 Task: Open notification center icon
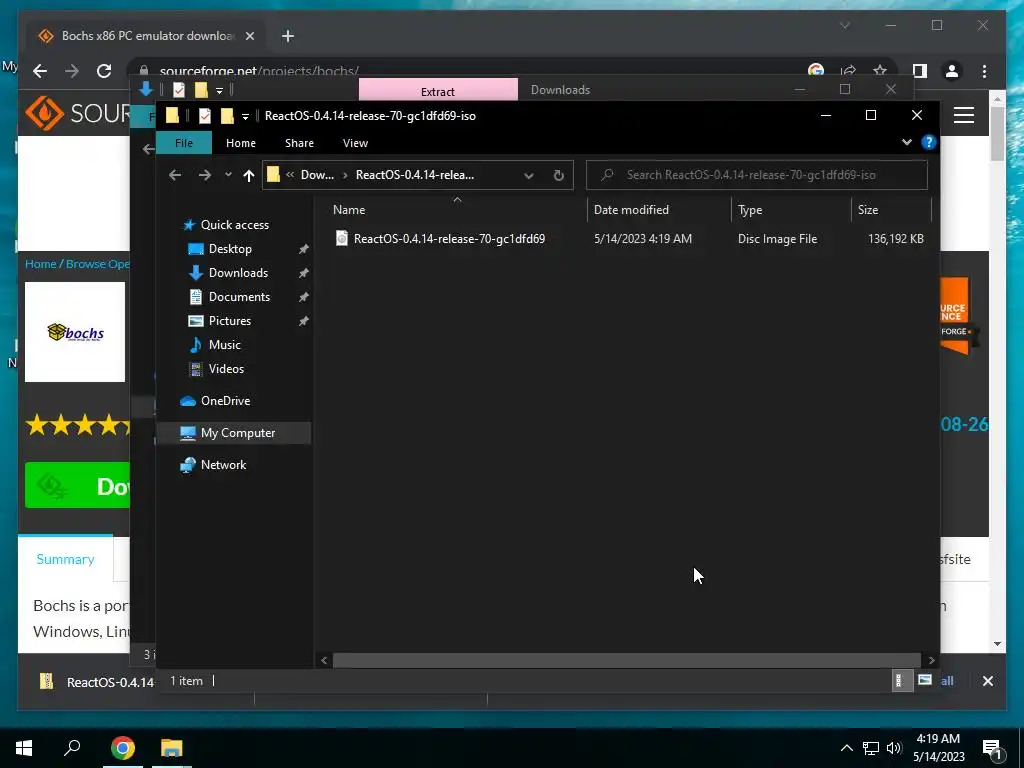992,749
